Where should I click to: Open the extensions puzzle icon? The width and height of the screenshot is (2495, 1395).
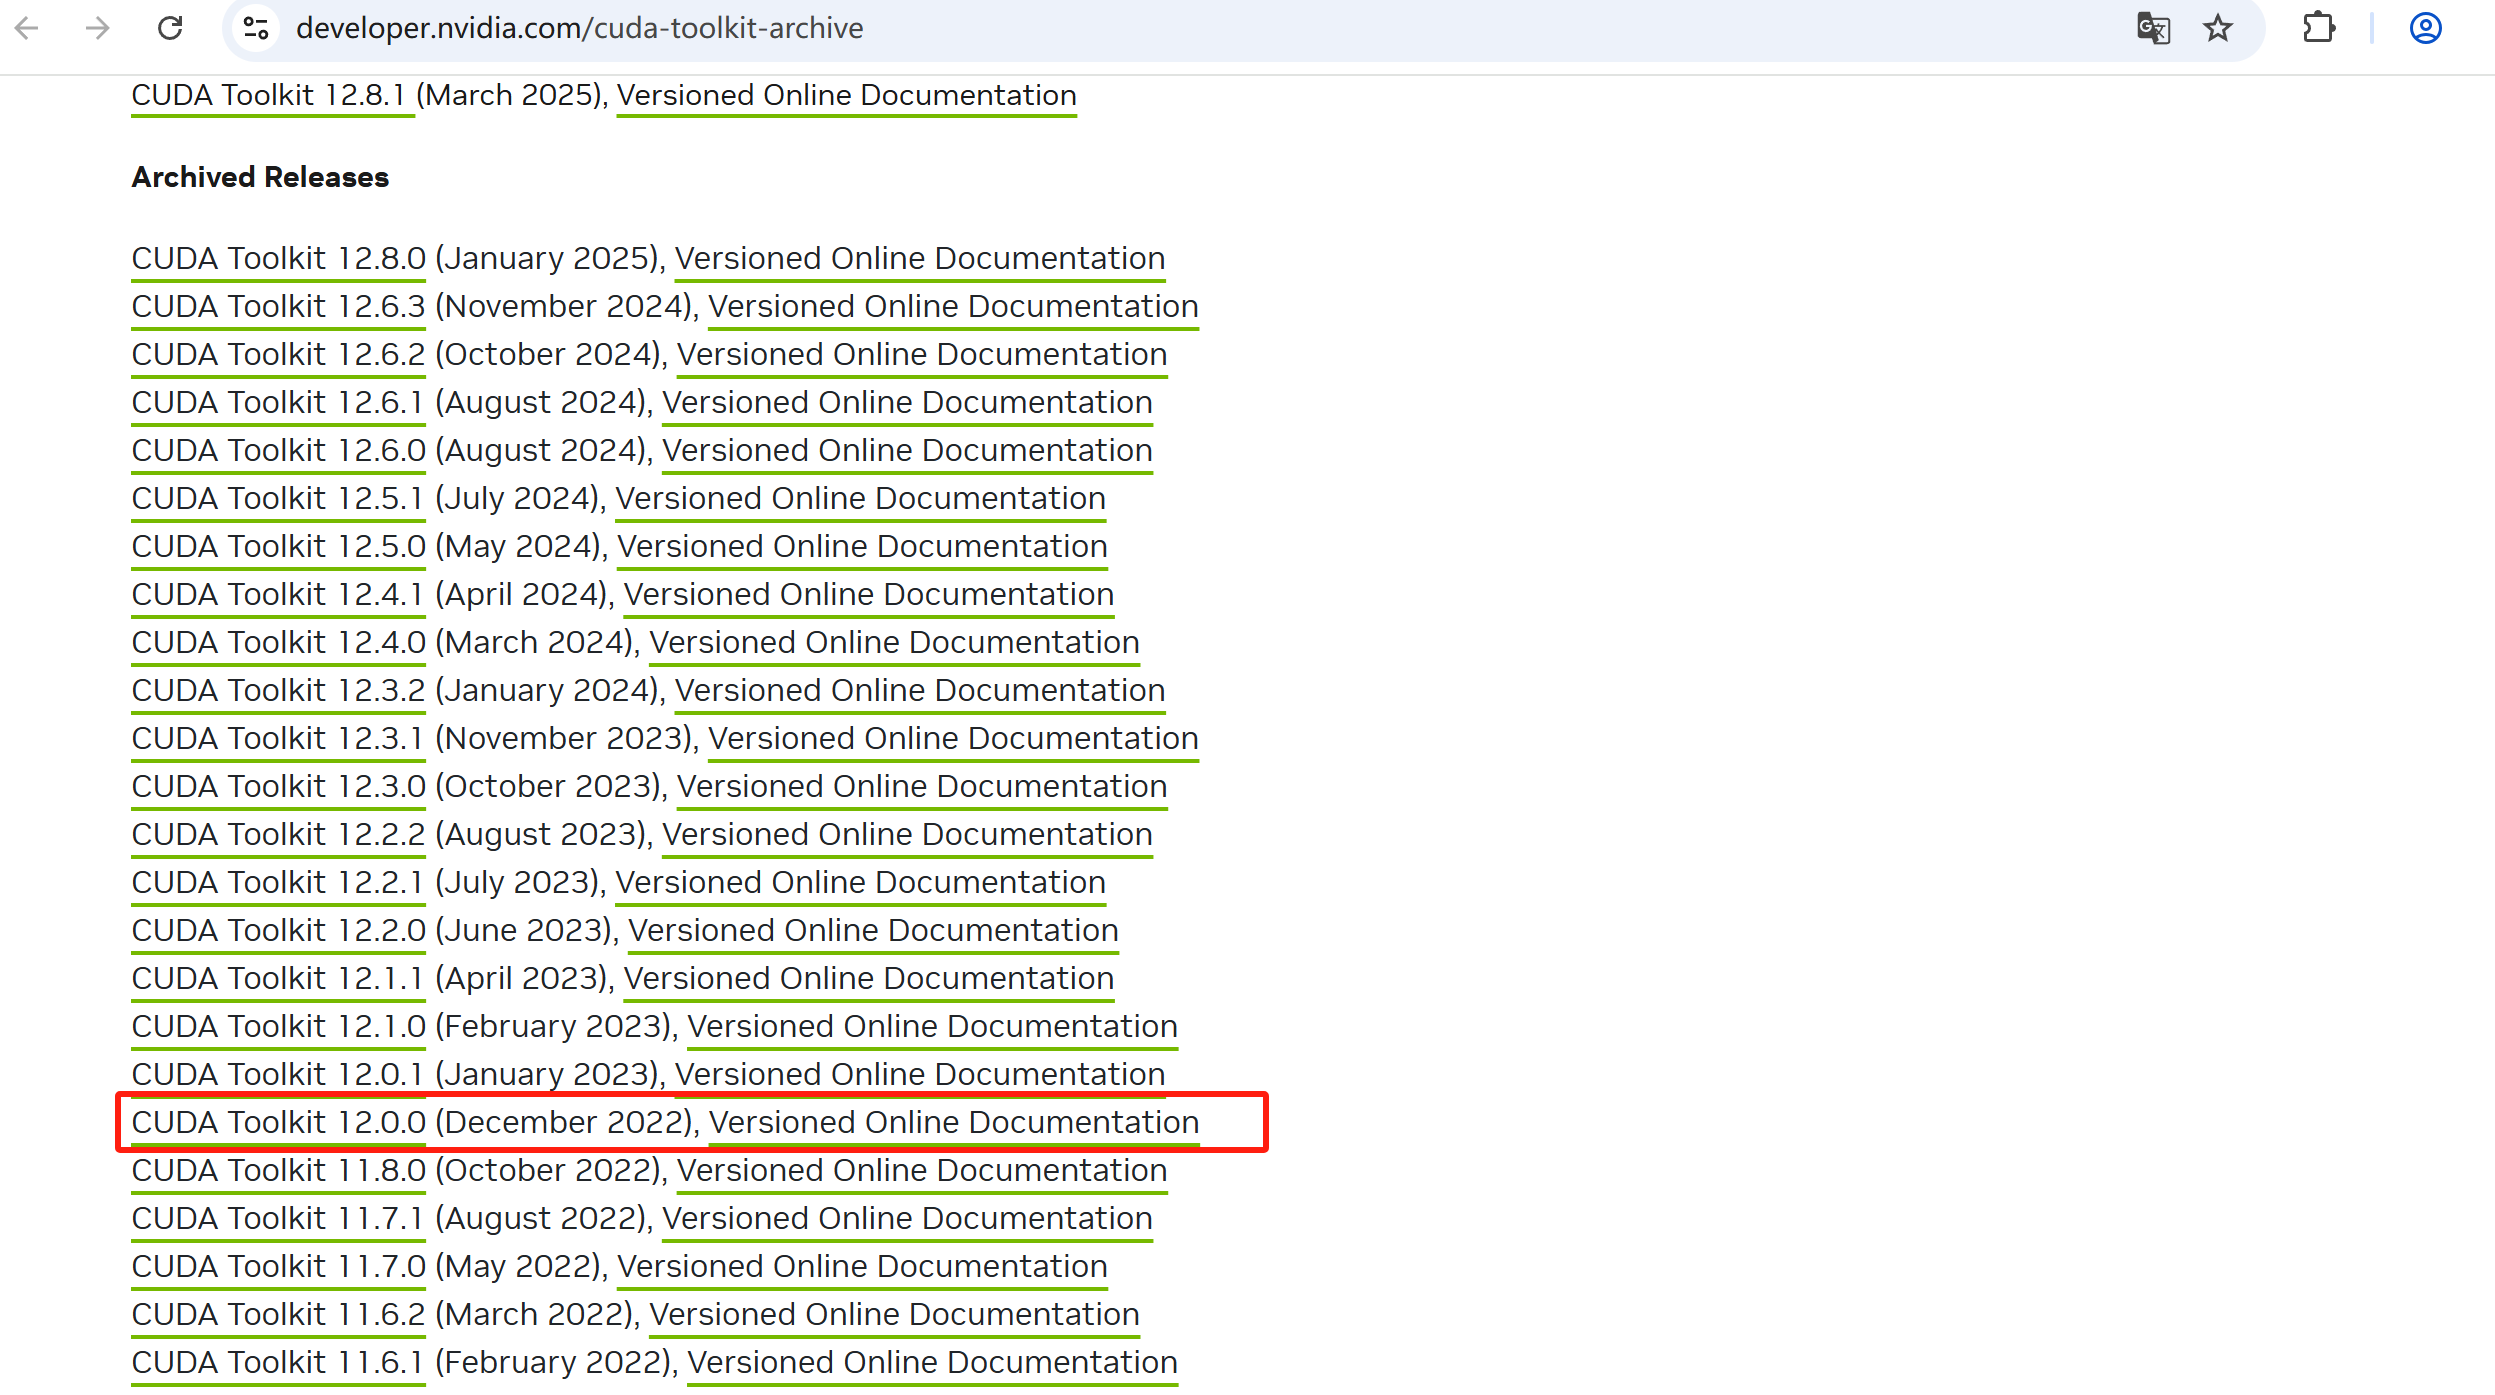click(x=2319, y=28)
